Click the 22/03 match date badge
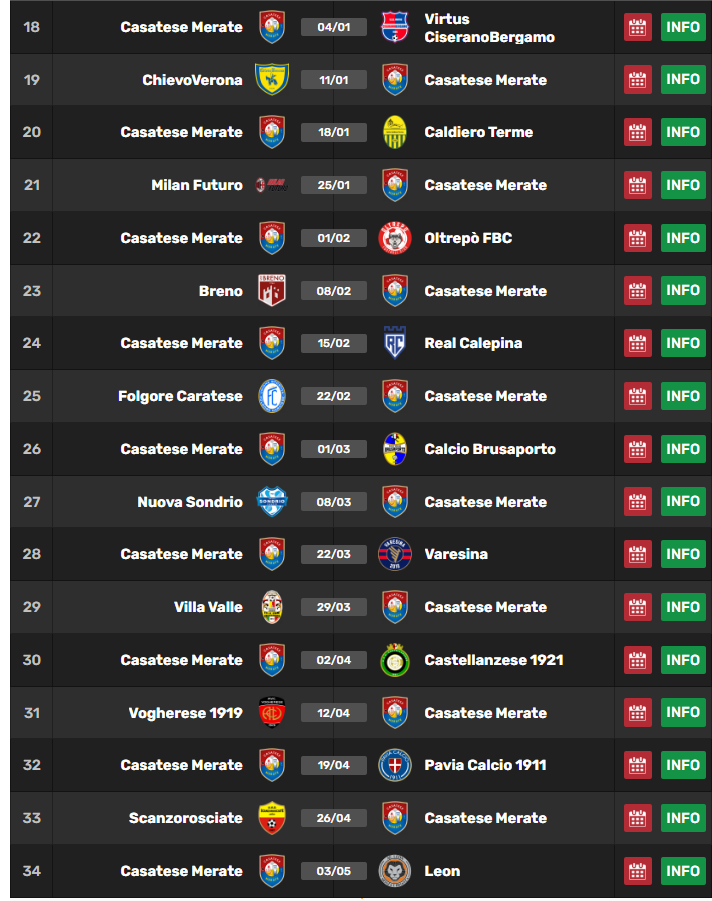Viewport: 712px width, 901px height. [334, 554]
